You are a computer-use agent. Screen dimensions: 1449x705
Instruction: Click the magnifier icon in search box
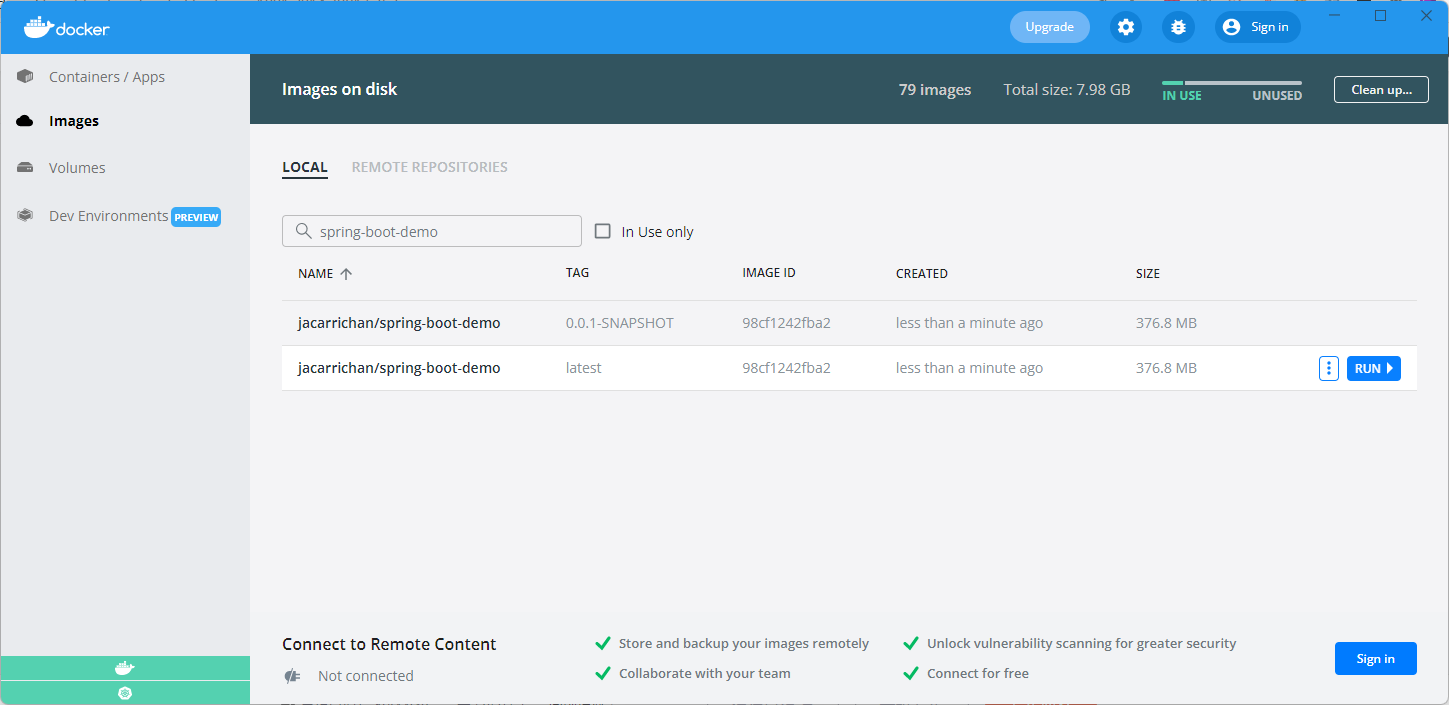[303, 231]
